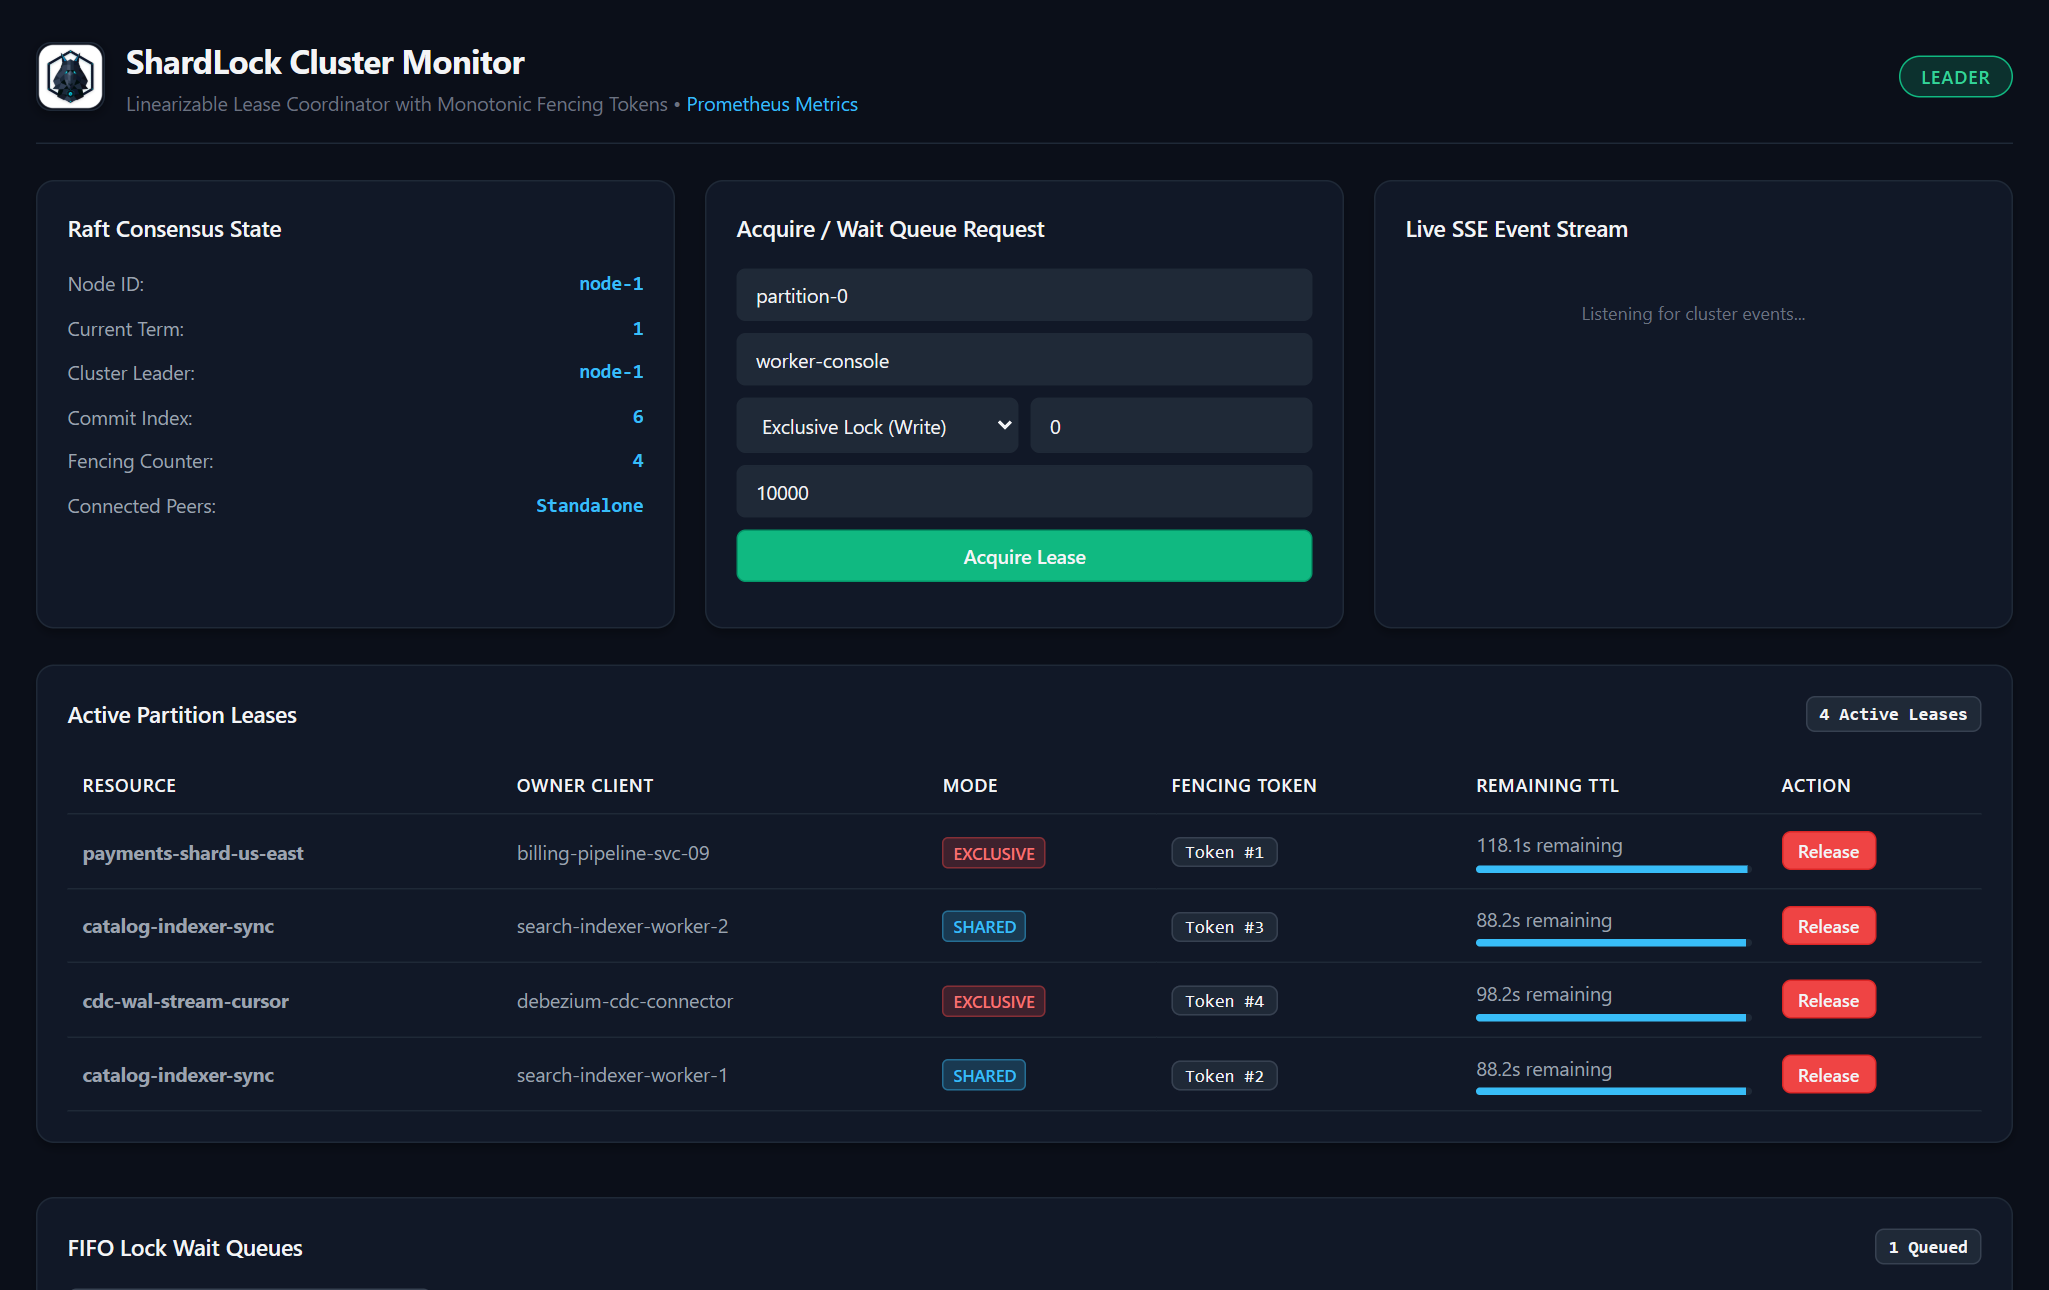Click the Acquire Lease button

click(x=1024, y=556)
